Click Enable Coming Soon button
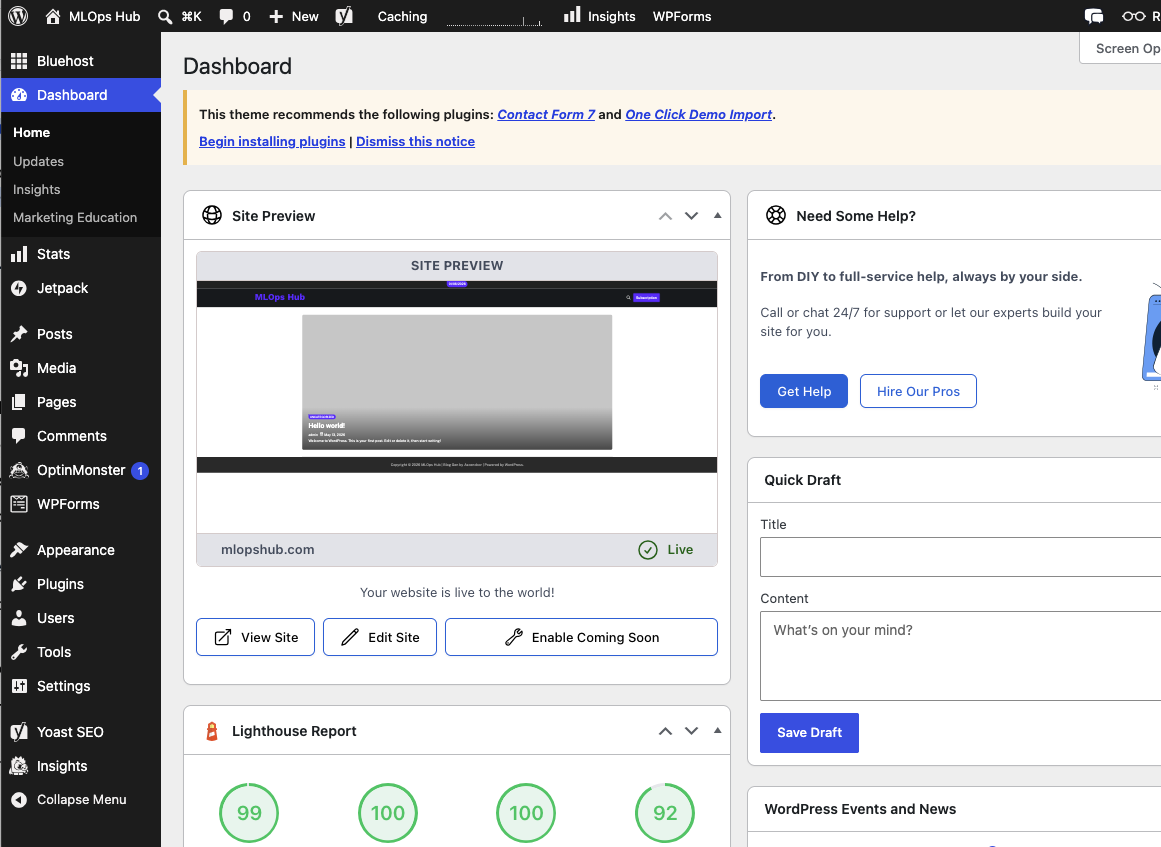 click(581, 637)
